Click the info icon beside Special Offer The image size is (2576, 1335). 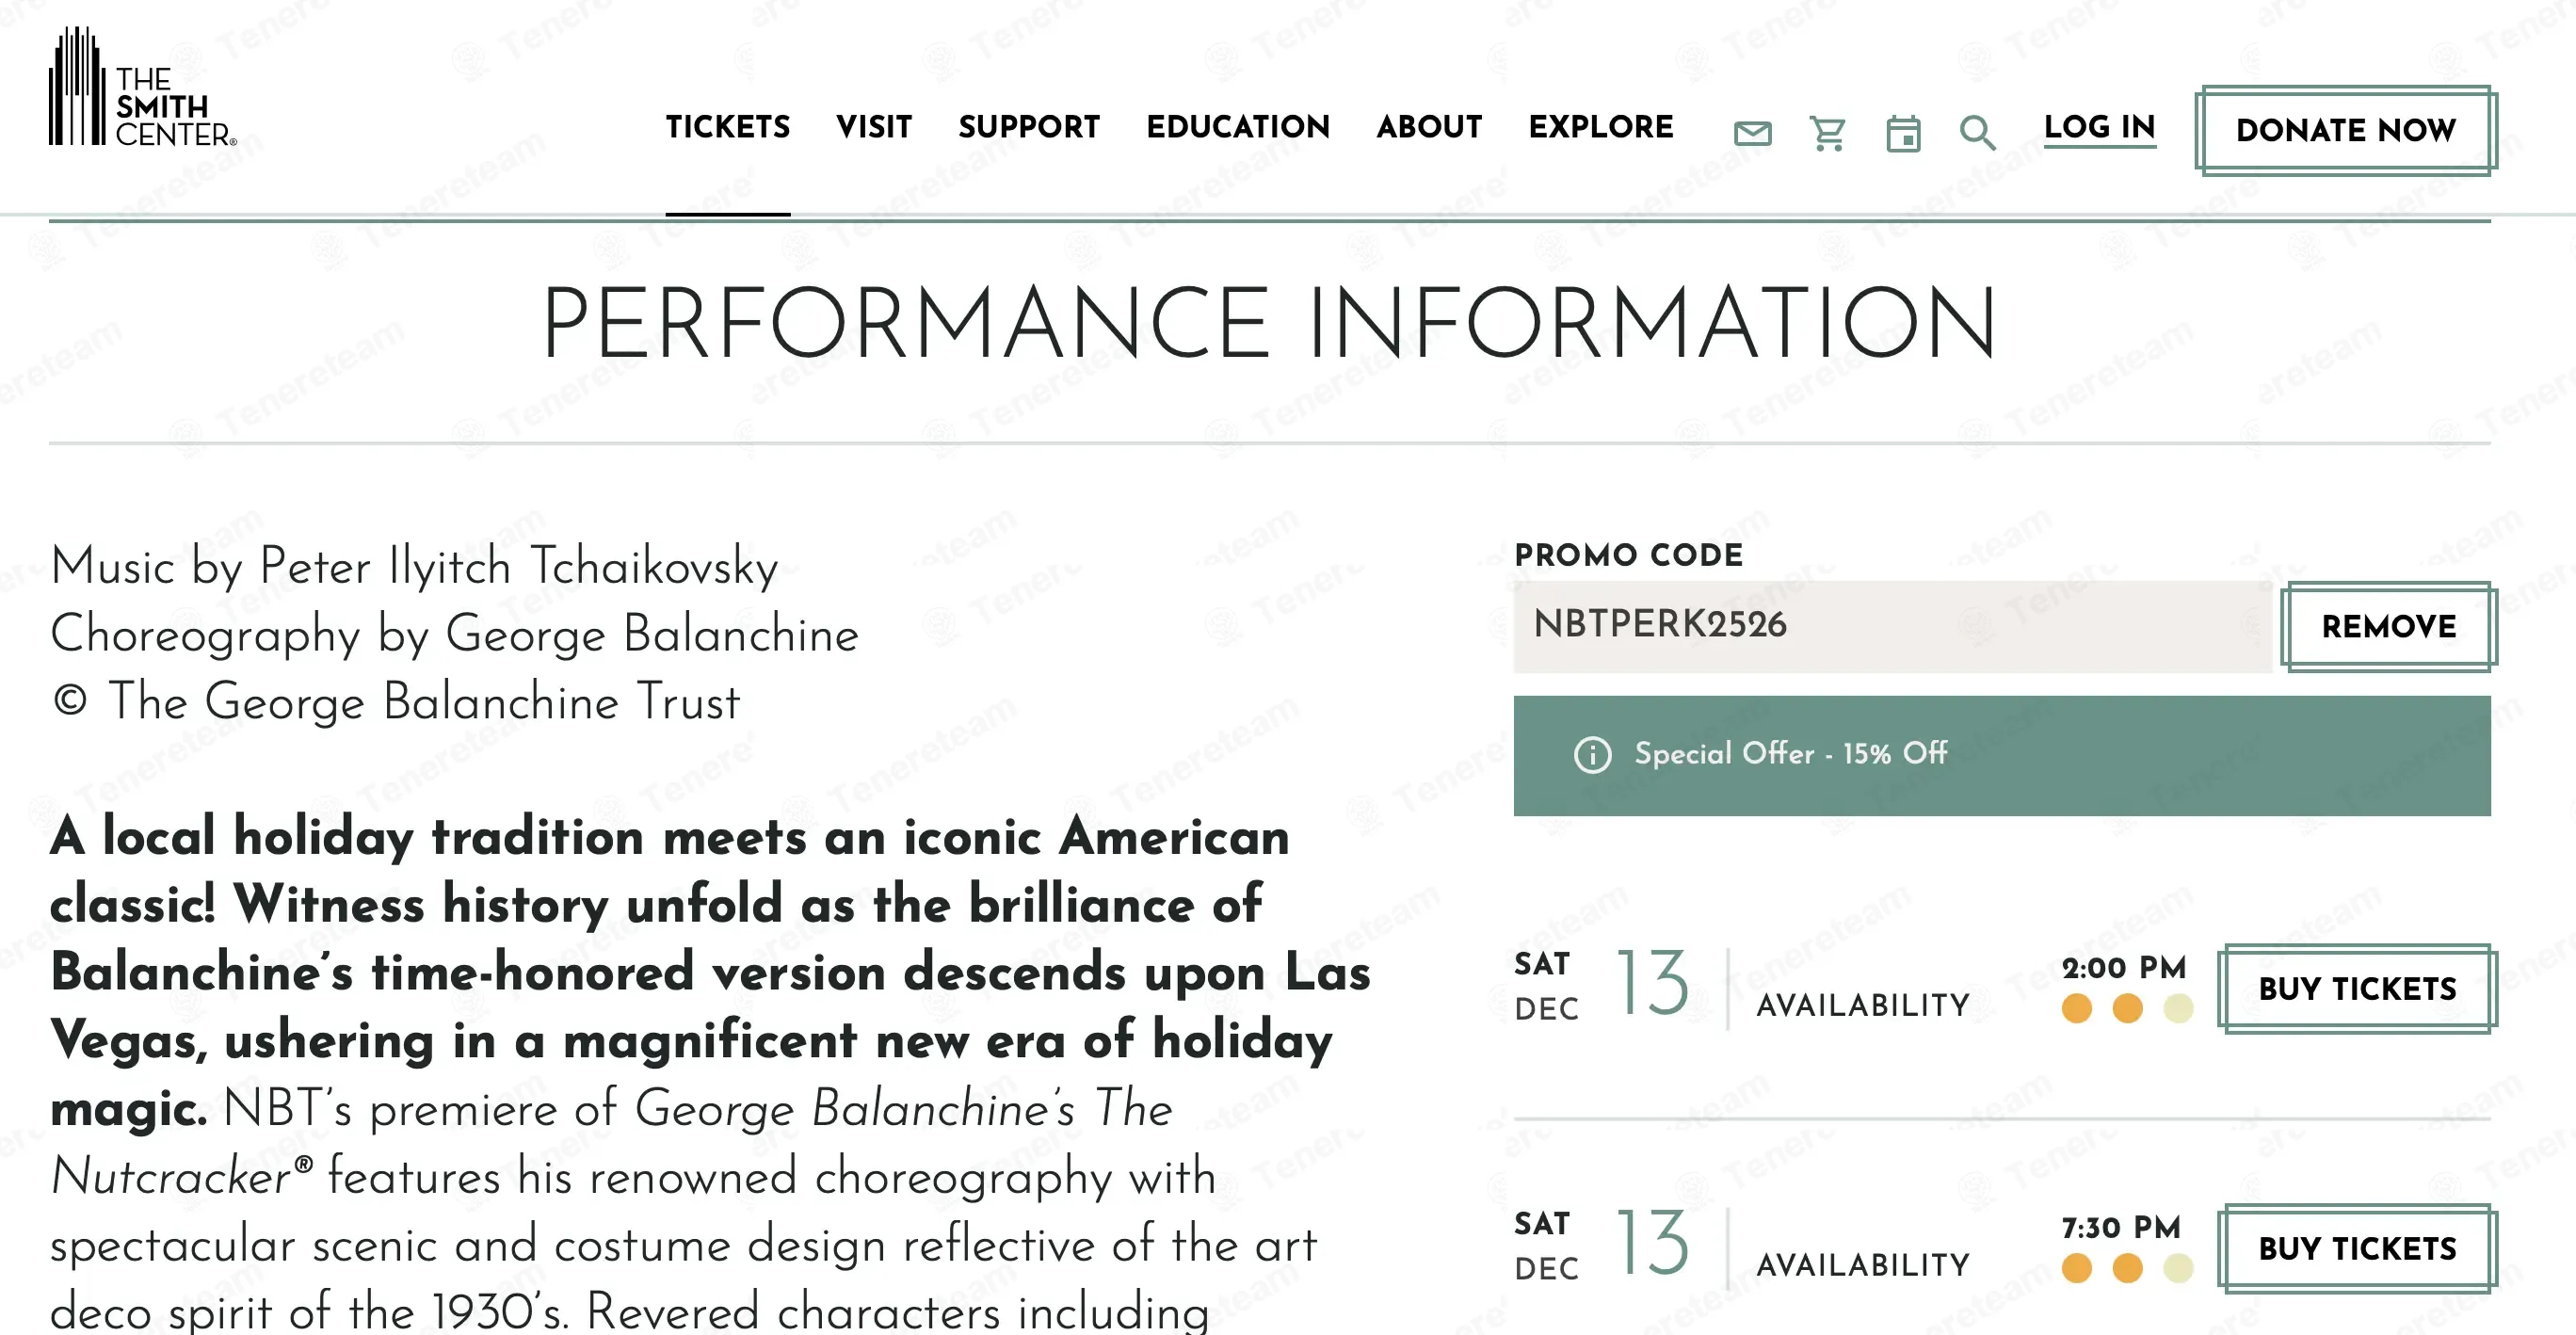[x=1592, y=754]
